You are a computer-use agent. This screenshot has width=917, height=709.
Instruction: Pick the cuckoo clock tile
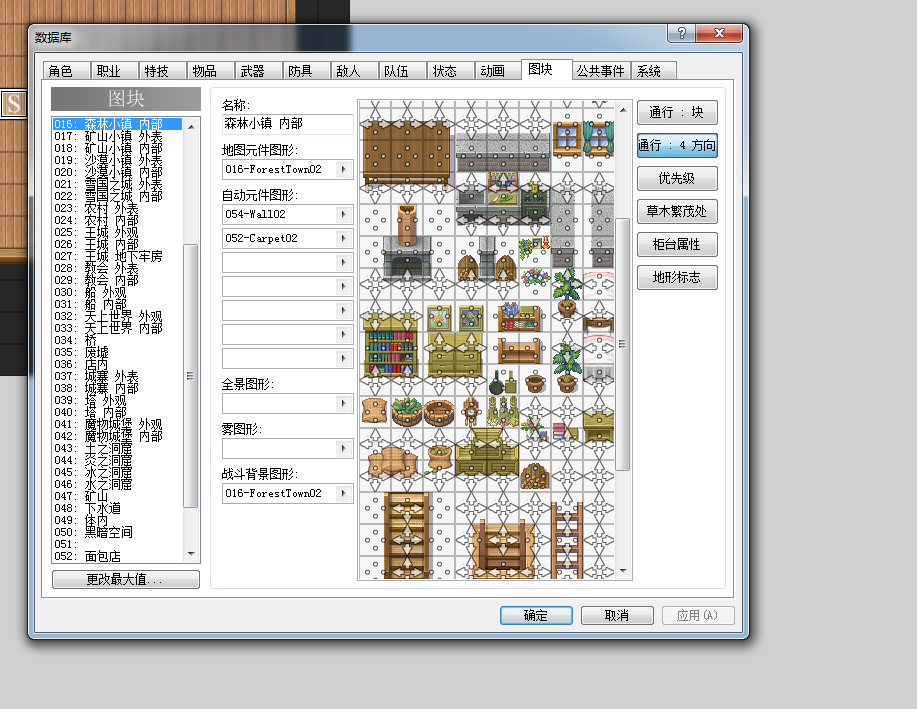click(471, 410)
